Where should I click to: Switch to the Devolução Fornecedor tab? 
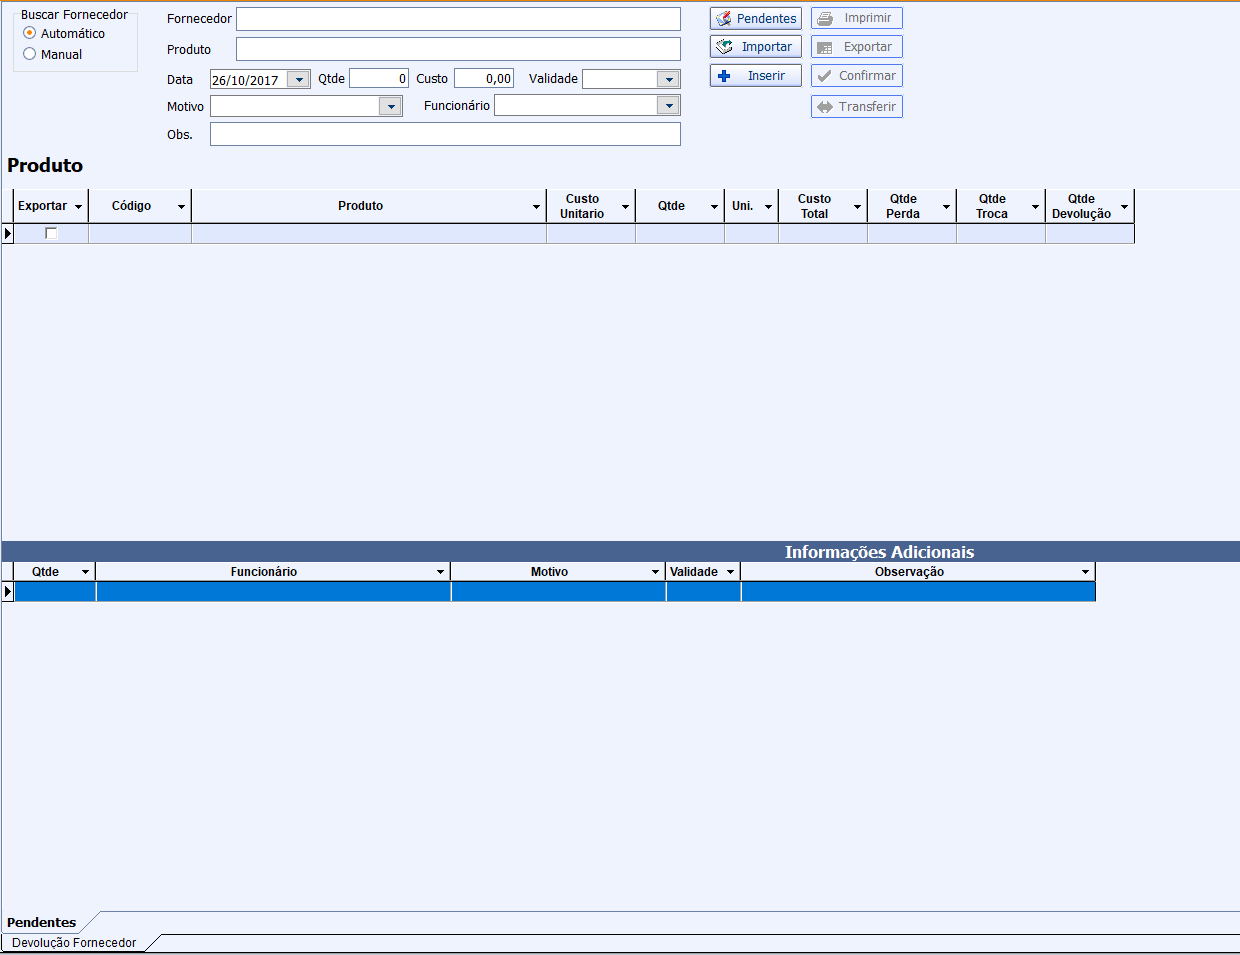pos(74,943)
